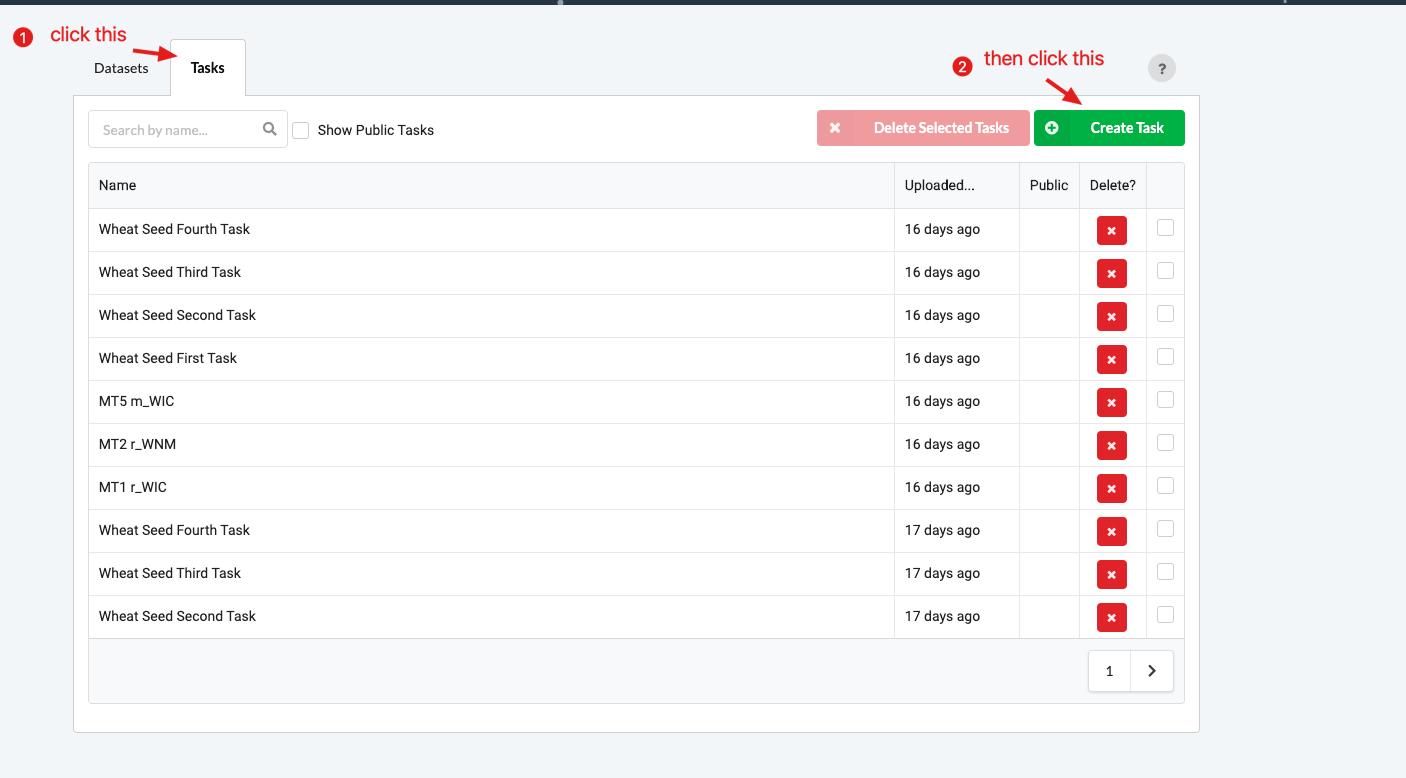Delete the last Wheat Seed Second Task row

(x=1111, y=617)
